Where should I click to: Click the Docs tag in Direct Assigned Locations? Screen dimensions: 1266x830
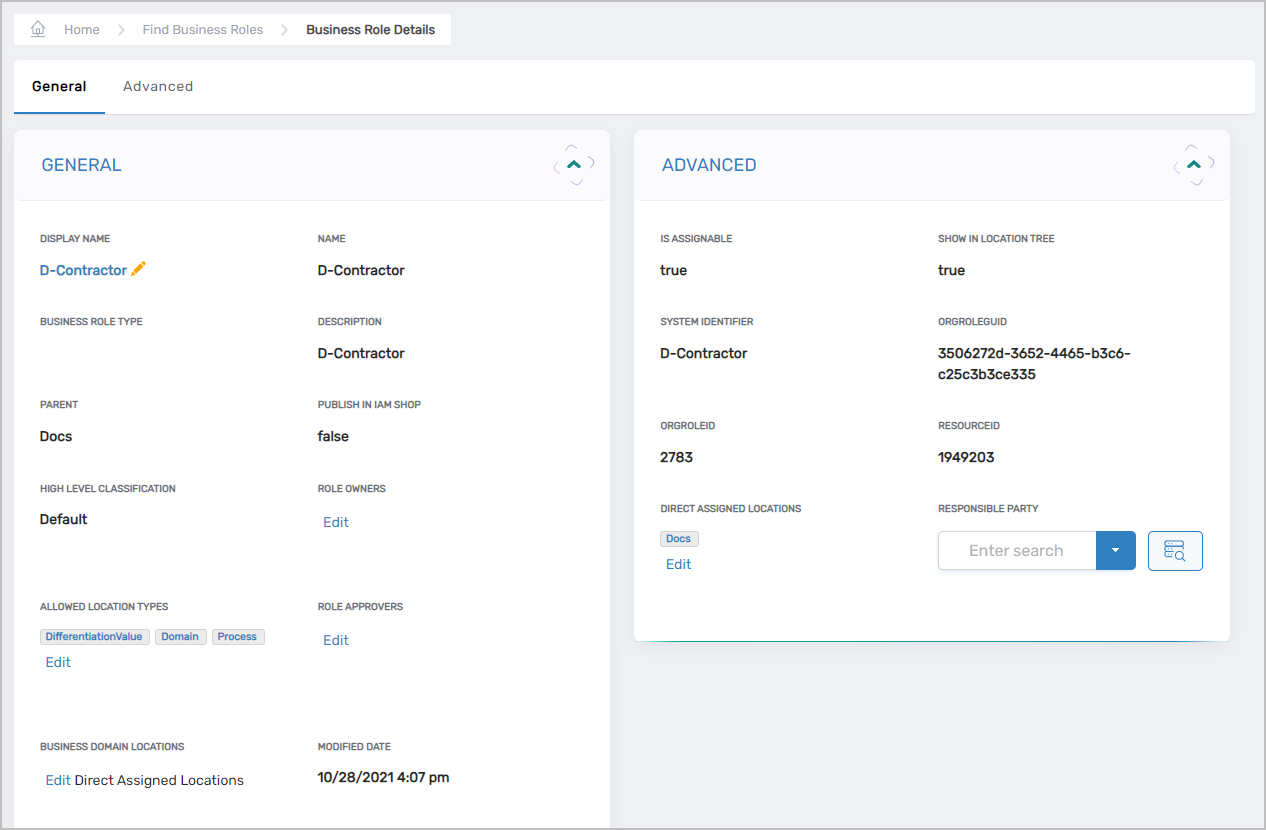point(678,539)
